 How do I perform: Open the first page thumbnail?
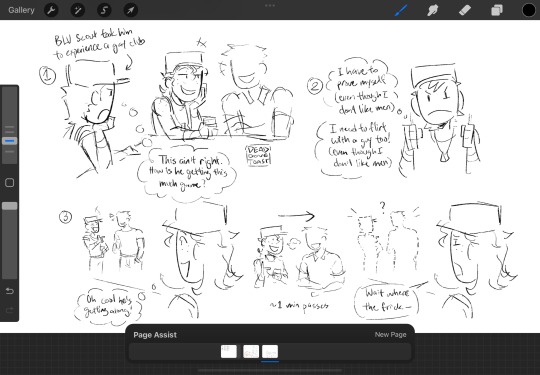229,352
